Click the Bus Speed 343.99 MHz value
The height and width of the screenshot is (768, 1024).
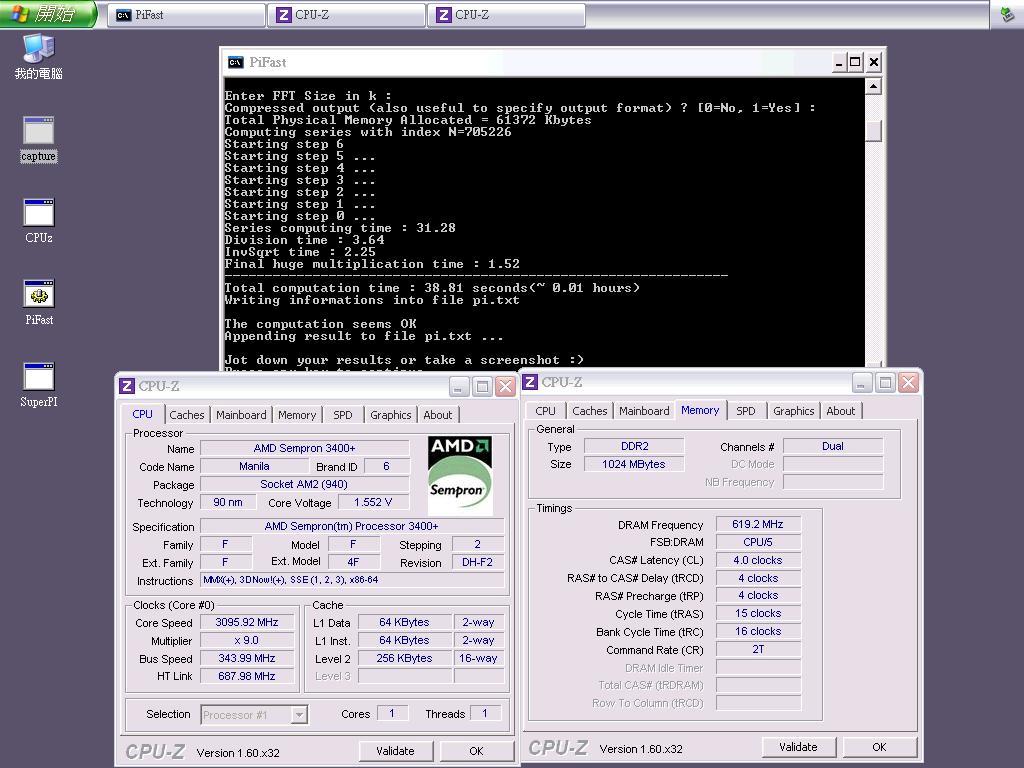(x=247, y=658)
